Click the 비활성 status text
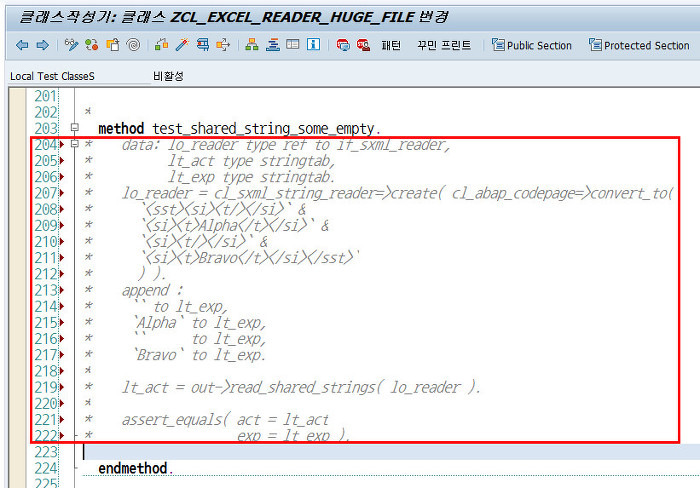 pos(168,76)
